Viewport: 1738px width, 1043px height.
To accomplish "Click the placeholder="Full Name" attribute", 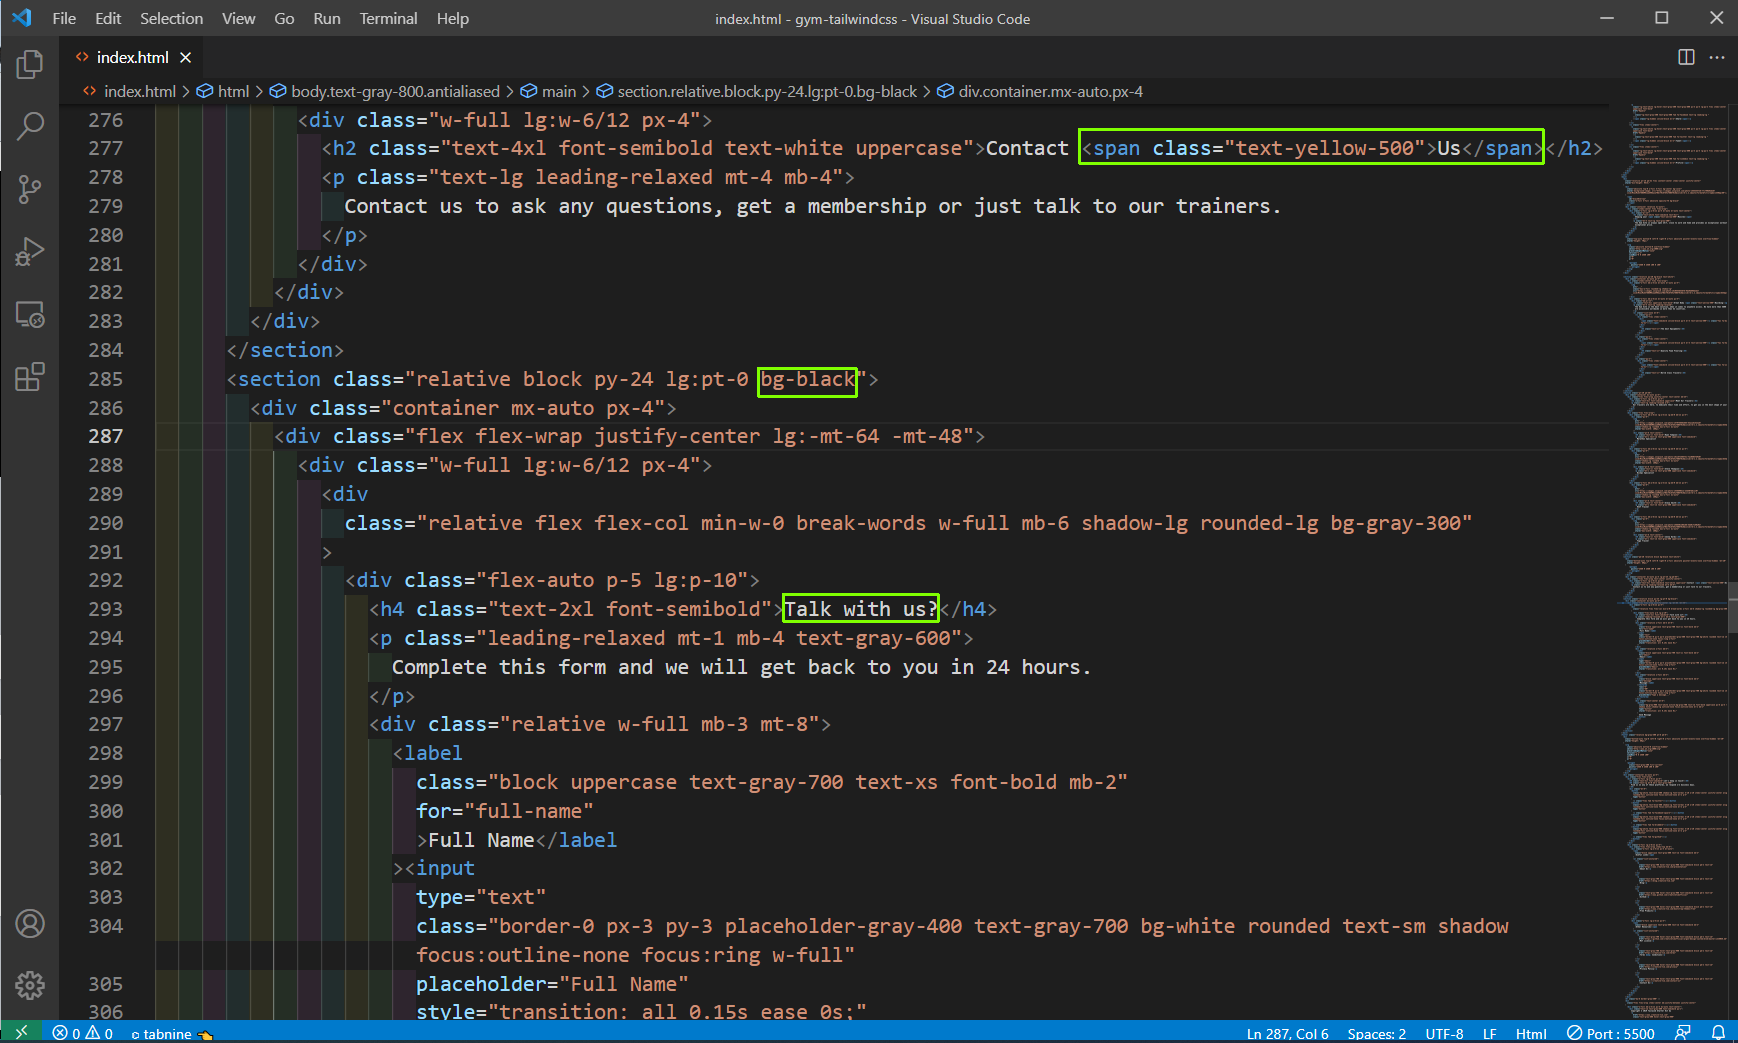I will [552, 984].
